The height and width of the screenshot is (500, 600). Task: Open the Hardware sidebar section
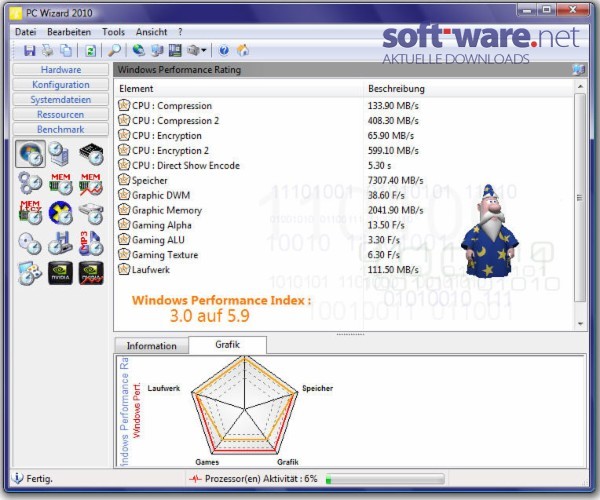pyautogui.click(x=61, y=70)
